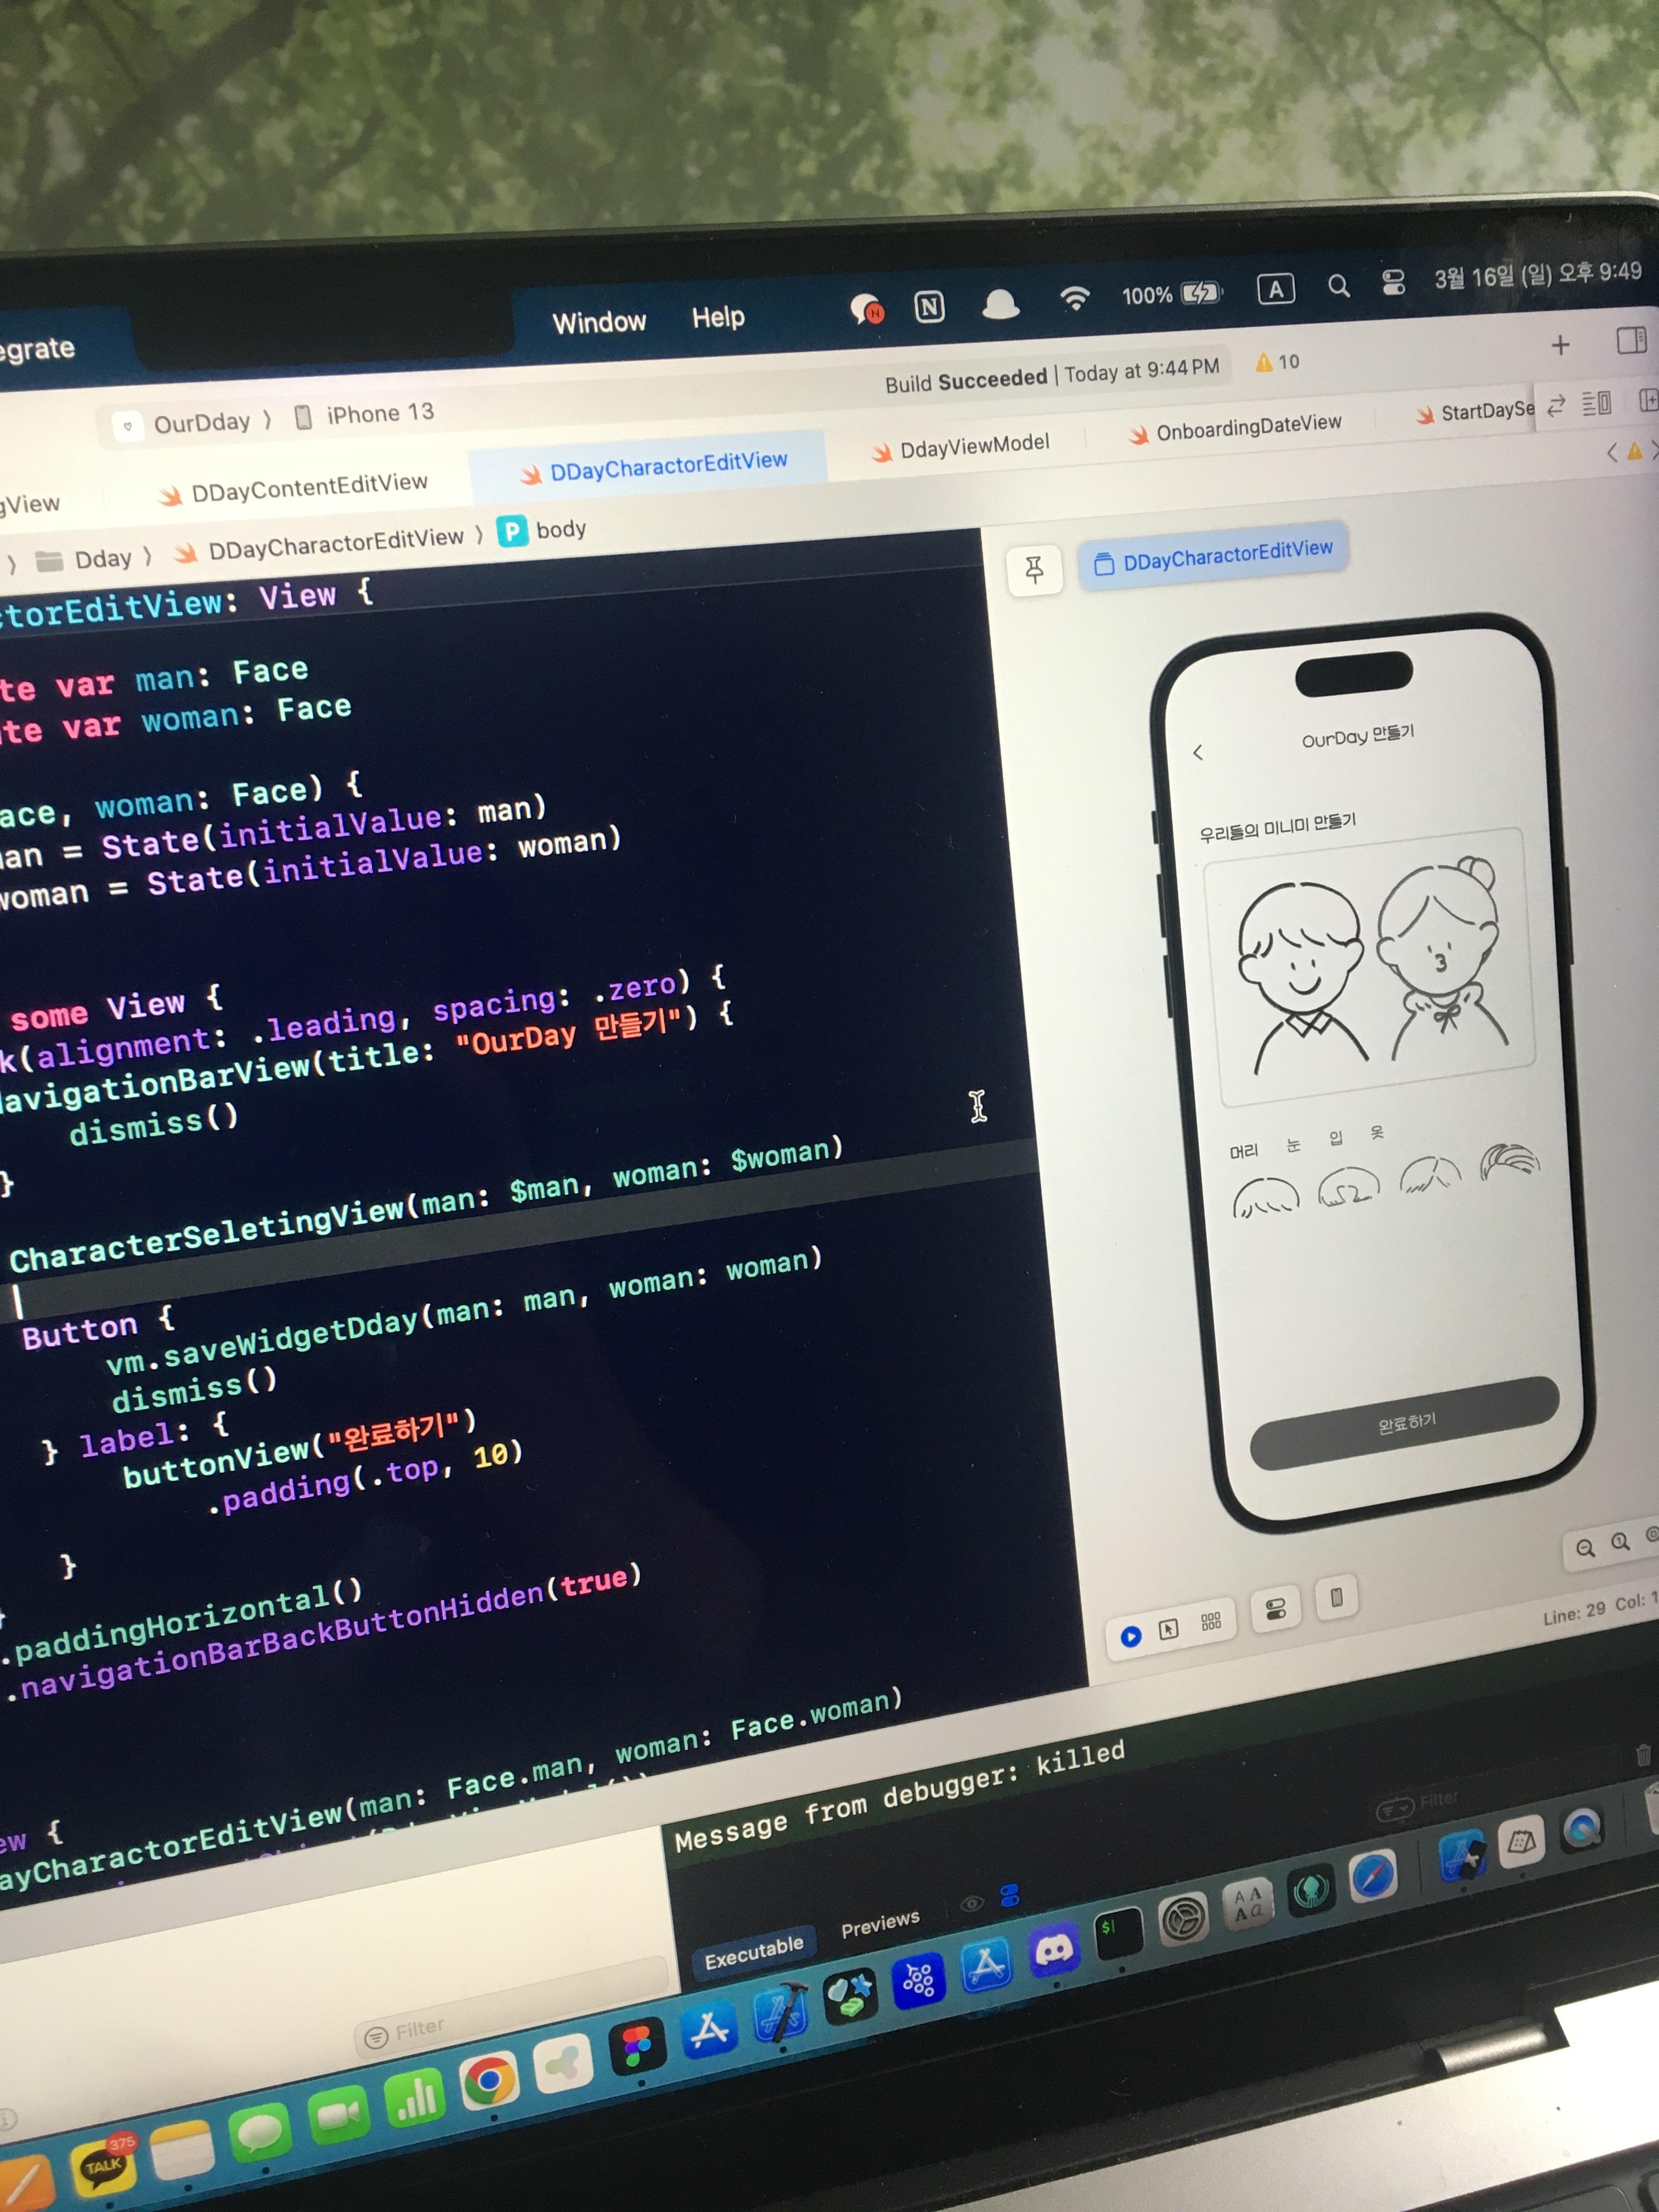The height and width of the screenshot is (2212, 1659).
Task: Open Notion icon in the menu bar
Action: click(x=930, y=307)
